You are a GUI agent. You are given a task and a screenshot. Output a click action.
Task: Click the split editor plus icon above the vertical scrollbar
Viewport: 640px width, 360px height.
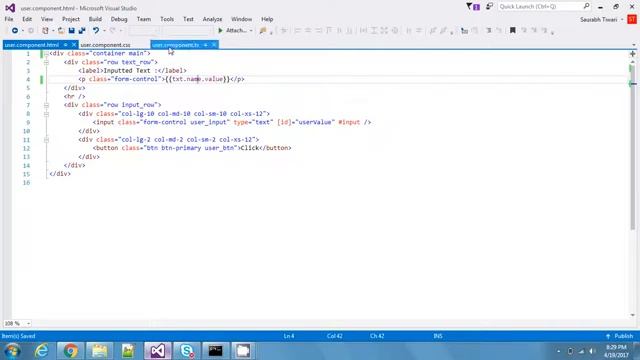(x=633, y=54)
